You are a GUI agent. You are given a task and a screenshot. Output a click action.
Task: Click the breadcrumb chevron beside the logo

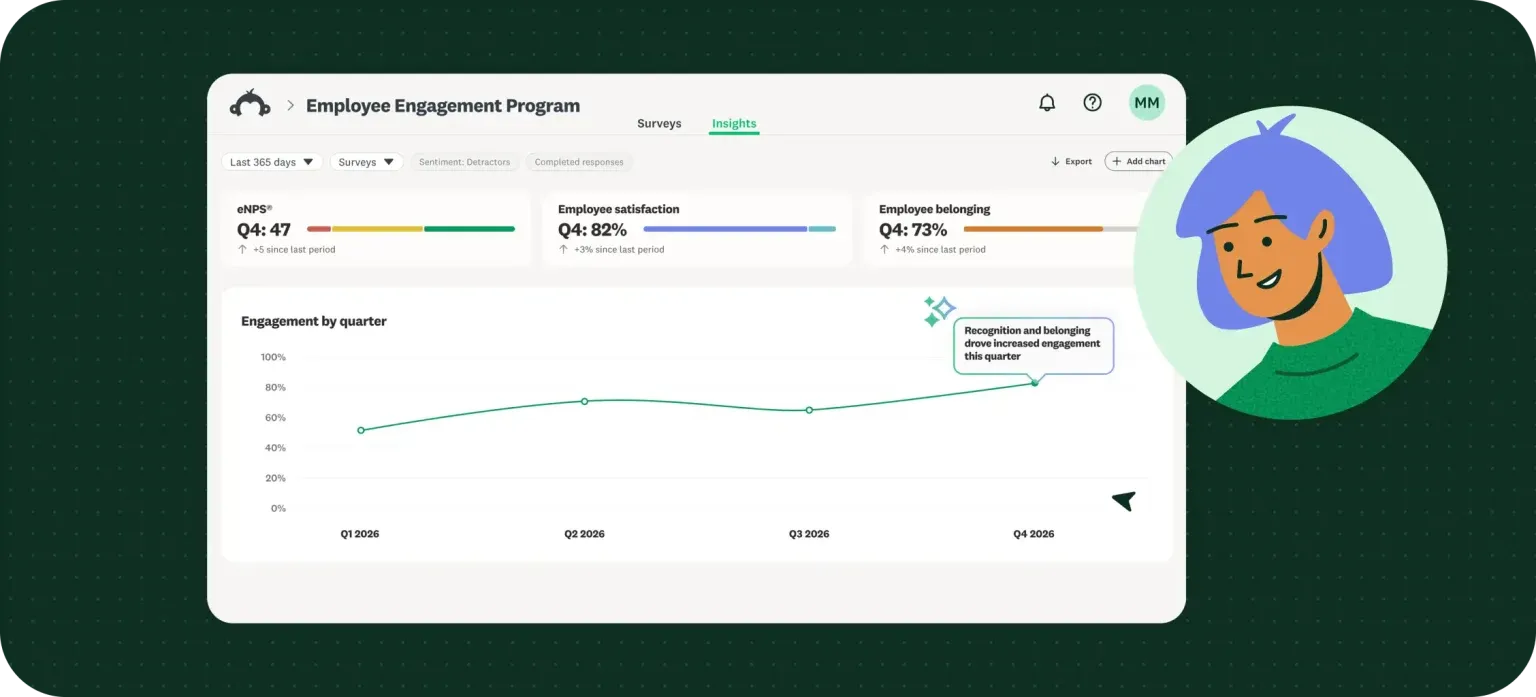[x=291, y=105]
